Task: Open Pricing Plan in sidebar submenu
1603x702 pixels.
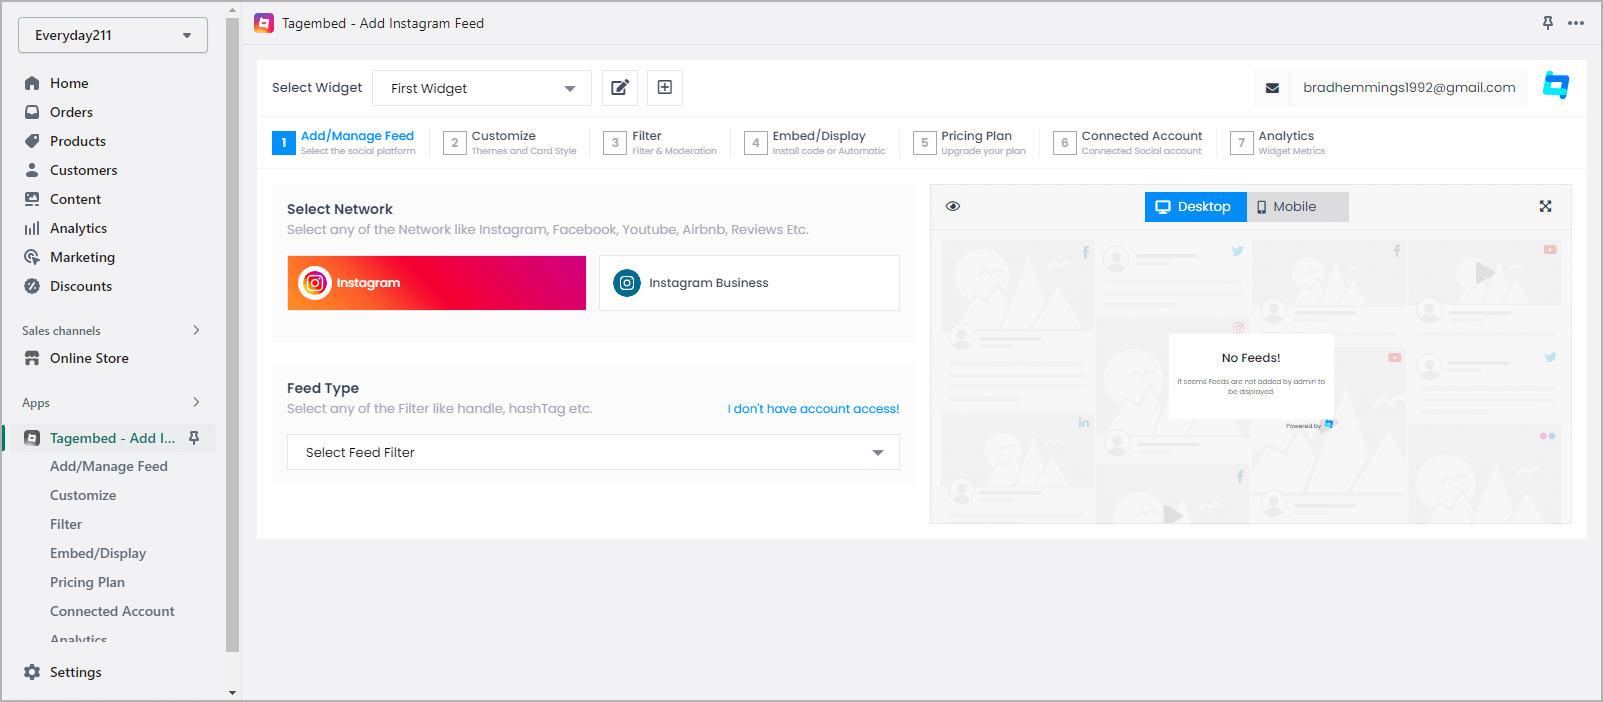Action: 87,582
